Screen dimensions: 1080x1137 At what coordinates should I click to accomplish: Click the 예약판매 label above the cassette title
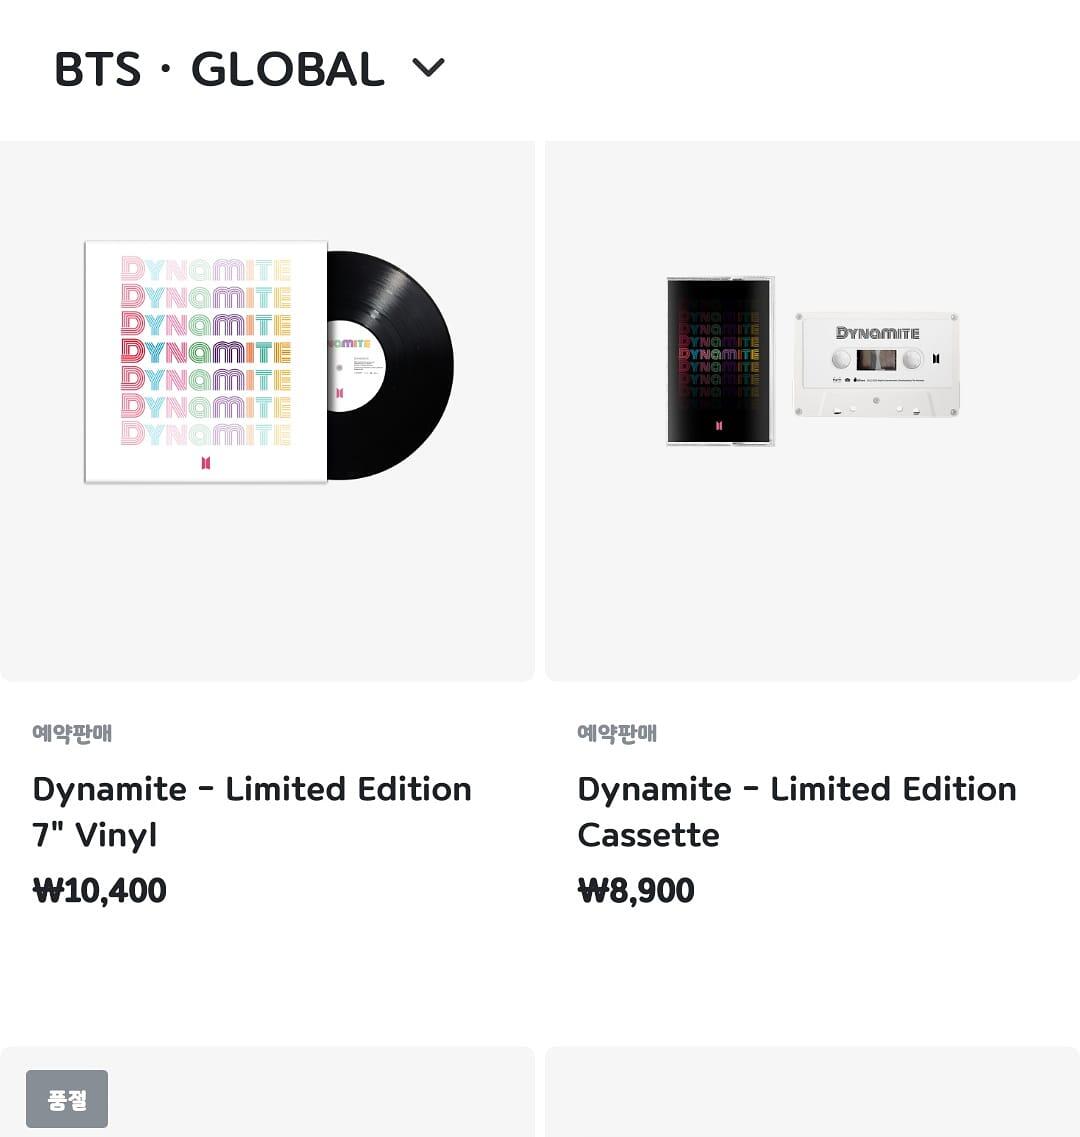click(617, 733)
